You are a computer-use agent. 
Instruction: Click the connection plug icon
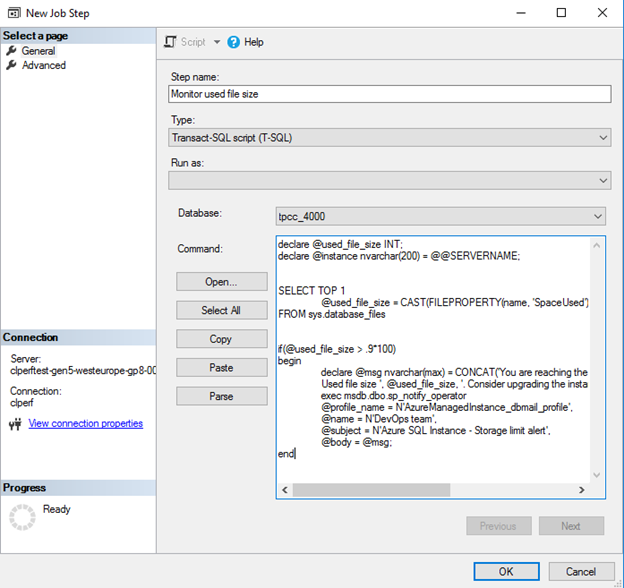click(x=15, y=424)
